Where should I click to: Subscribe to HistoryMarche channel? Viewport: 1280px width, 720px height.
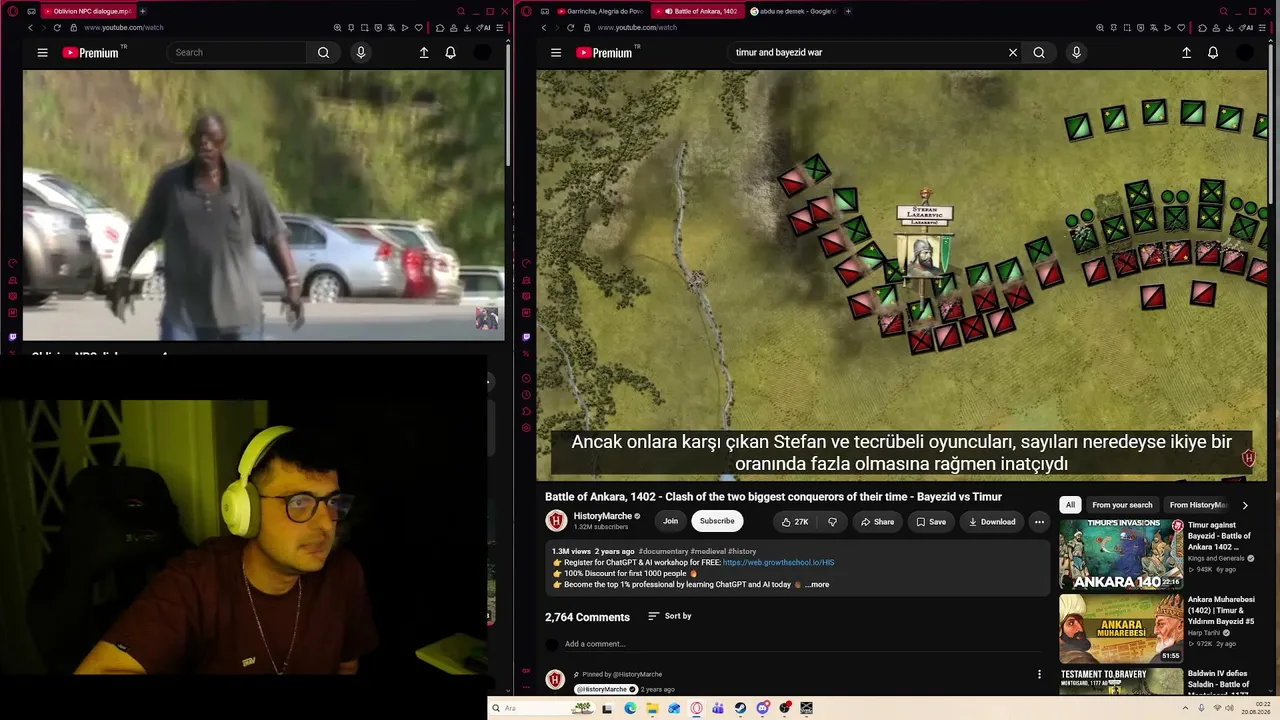717,521
